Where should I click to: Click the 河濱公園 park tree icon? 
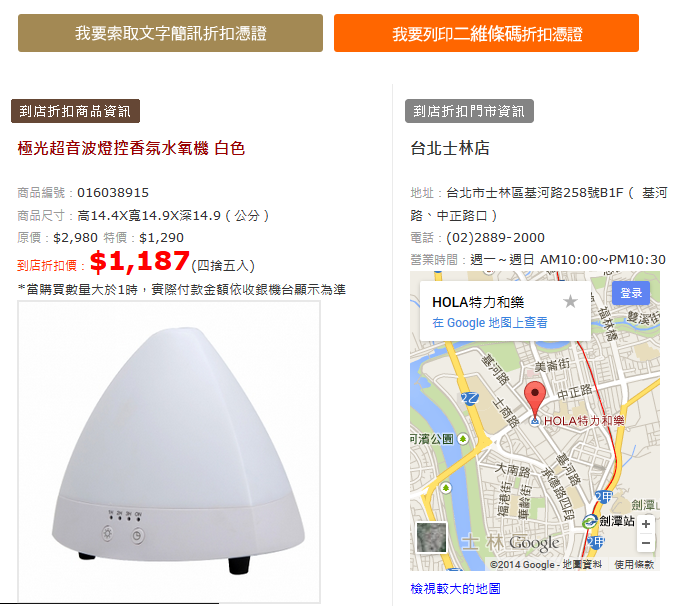point(463,439)
